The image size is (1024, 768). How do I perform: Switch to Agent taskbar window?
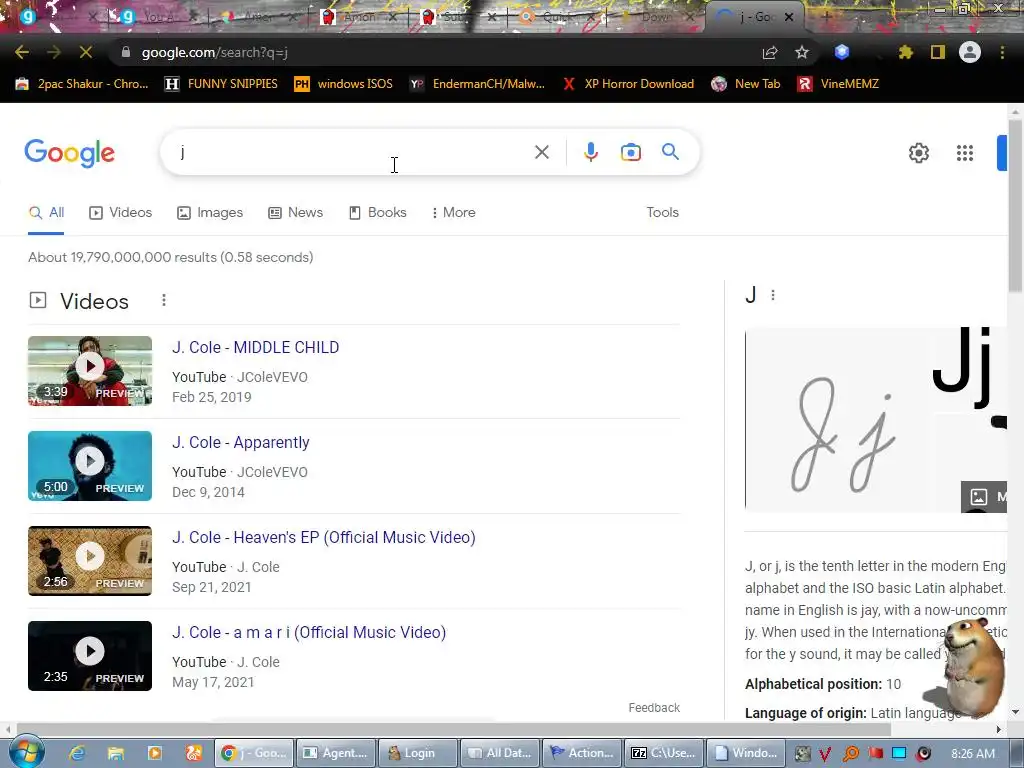click(x=337, y=753)
